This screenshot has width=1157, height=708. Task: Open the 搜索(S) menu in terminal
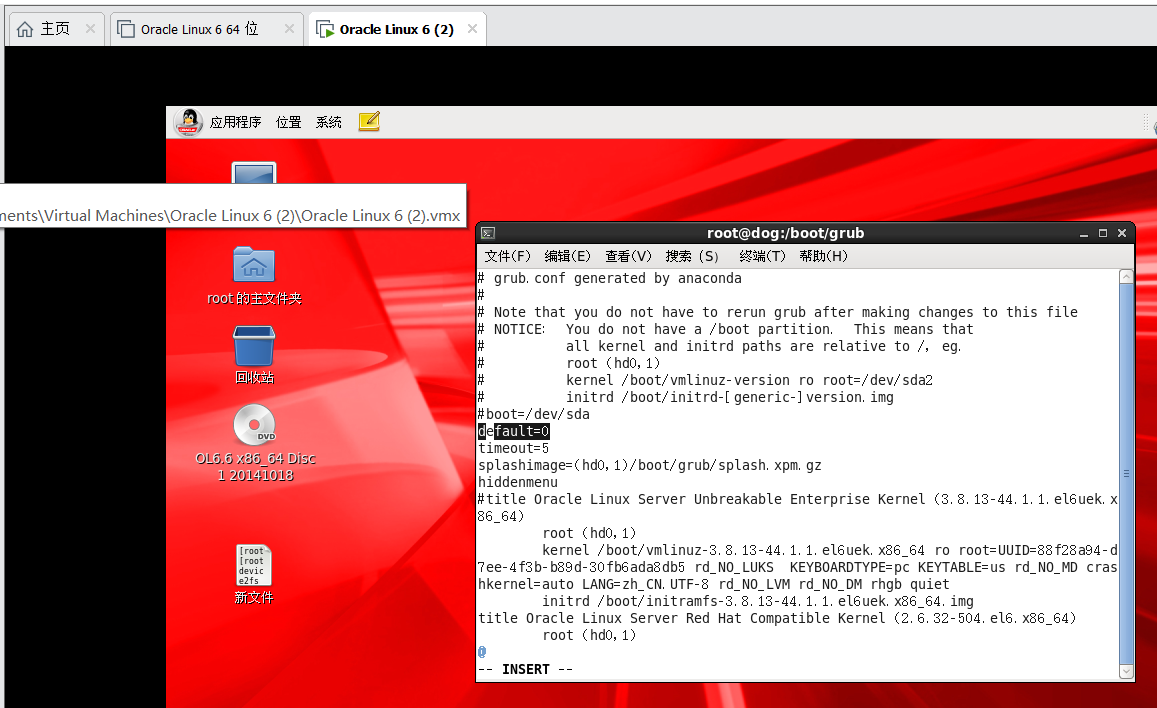point(692,256)
